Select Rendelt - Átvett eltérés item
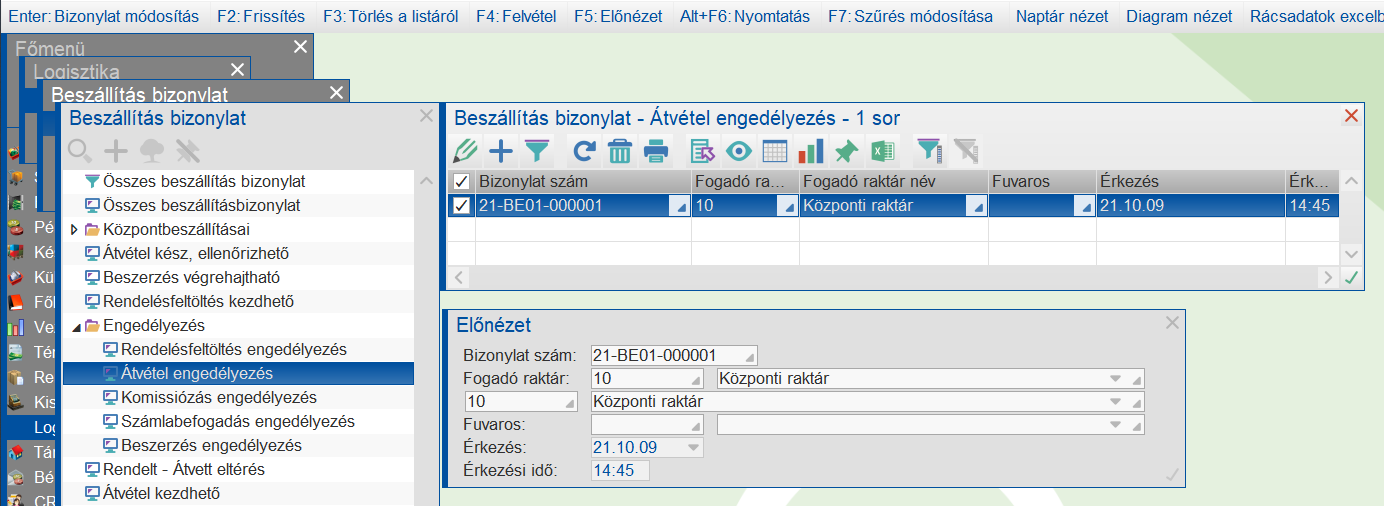 pyautogui.click(x=184, y=469)
